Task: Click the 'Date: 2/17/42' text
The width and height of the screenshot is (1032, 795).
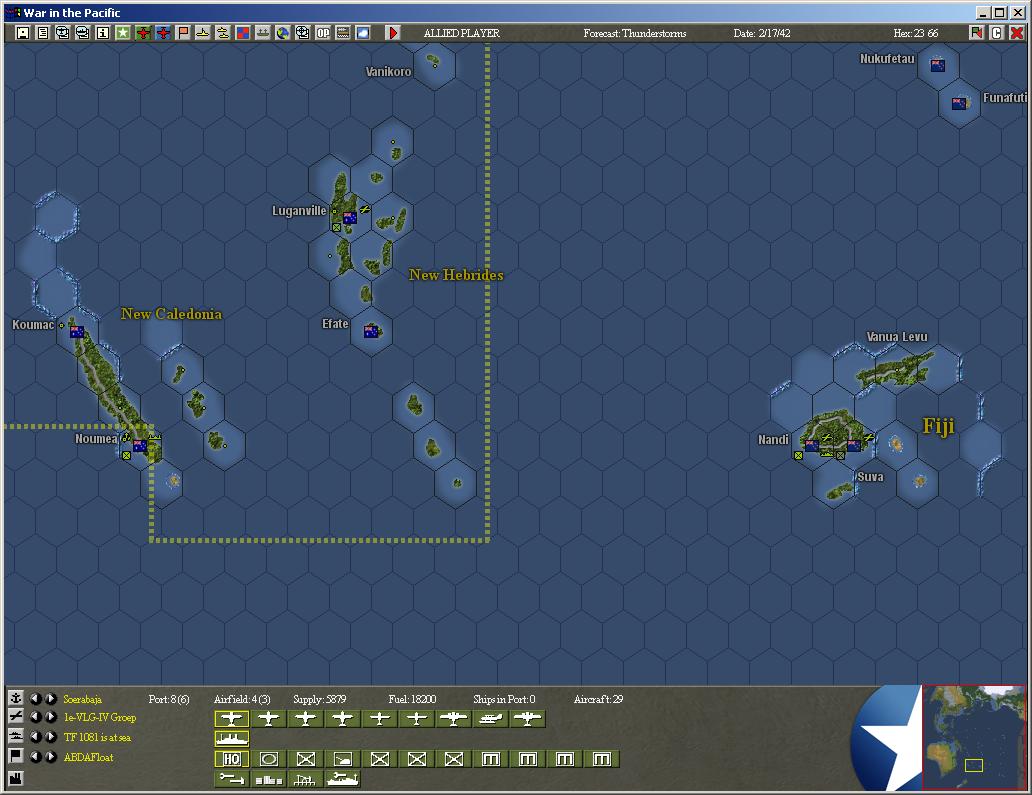Action: coord(762,33)
